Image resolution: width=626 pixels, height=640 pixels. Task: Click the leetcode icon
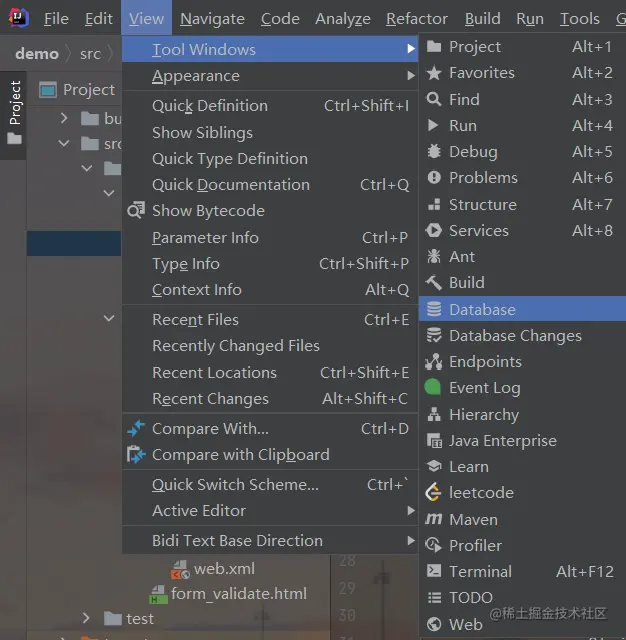coord(433,492)
